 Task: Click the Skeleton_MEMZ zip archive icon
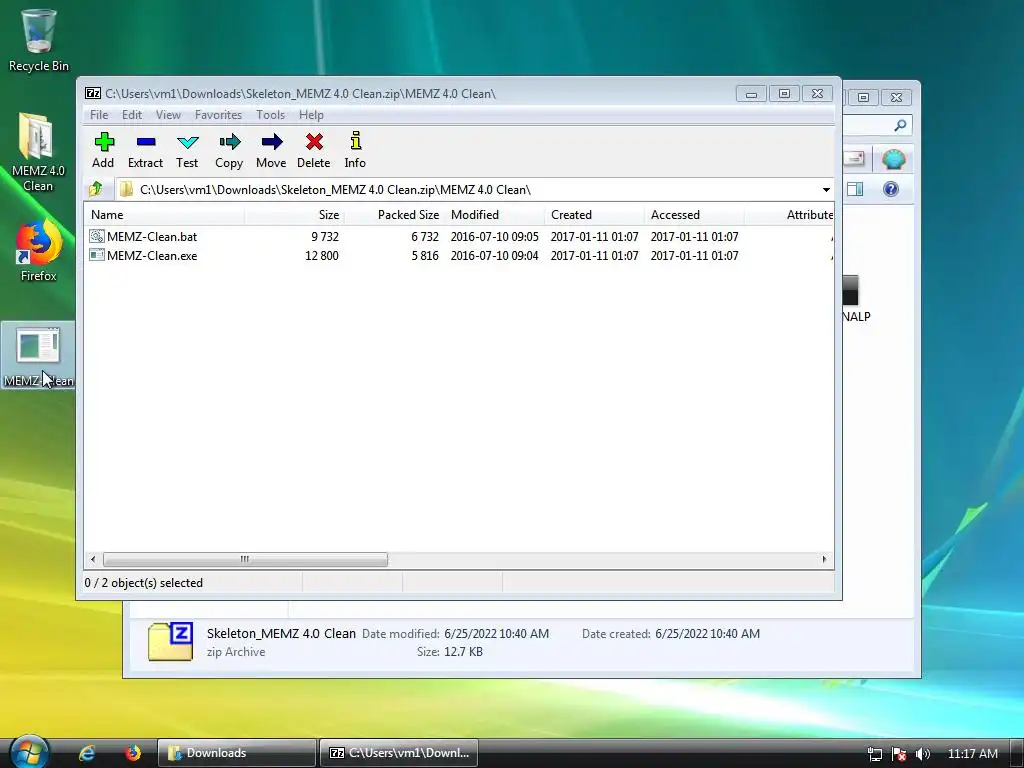(170, 641)
